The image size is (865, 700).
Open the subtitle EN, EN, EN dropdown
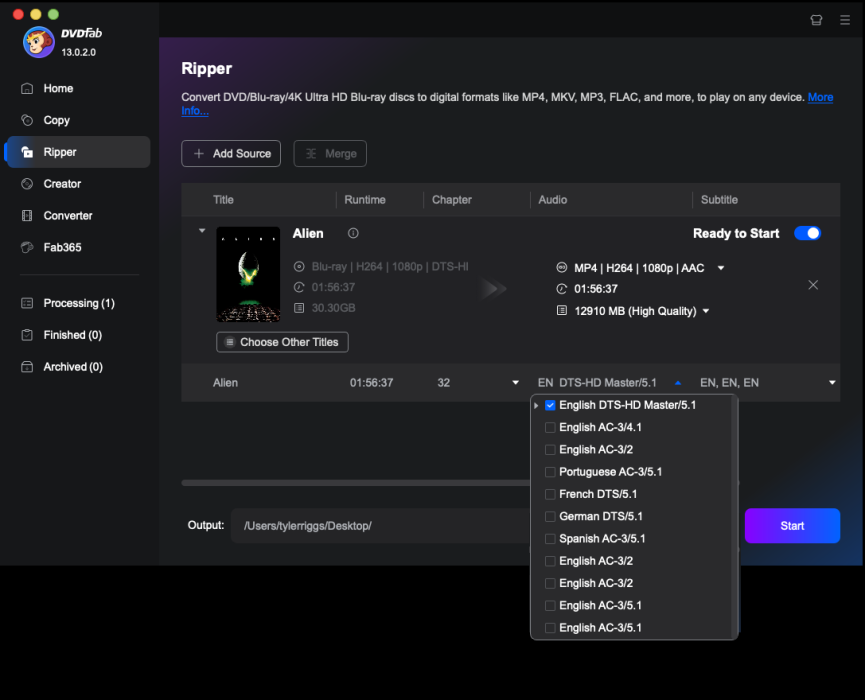pos(831,383)
